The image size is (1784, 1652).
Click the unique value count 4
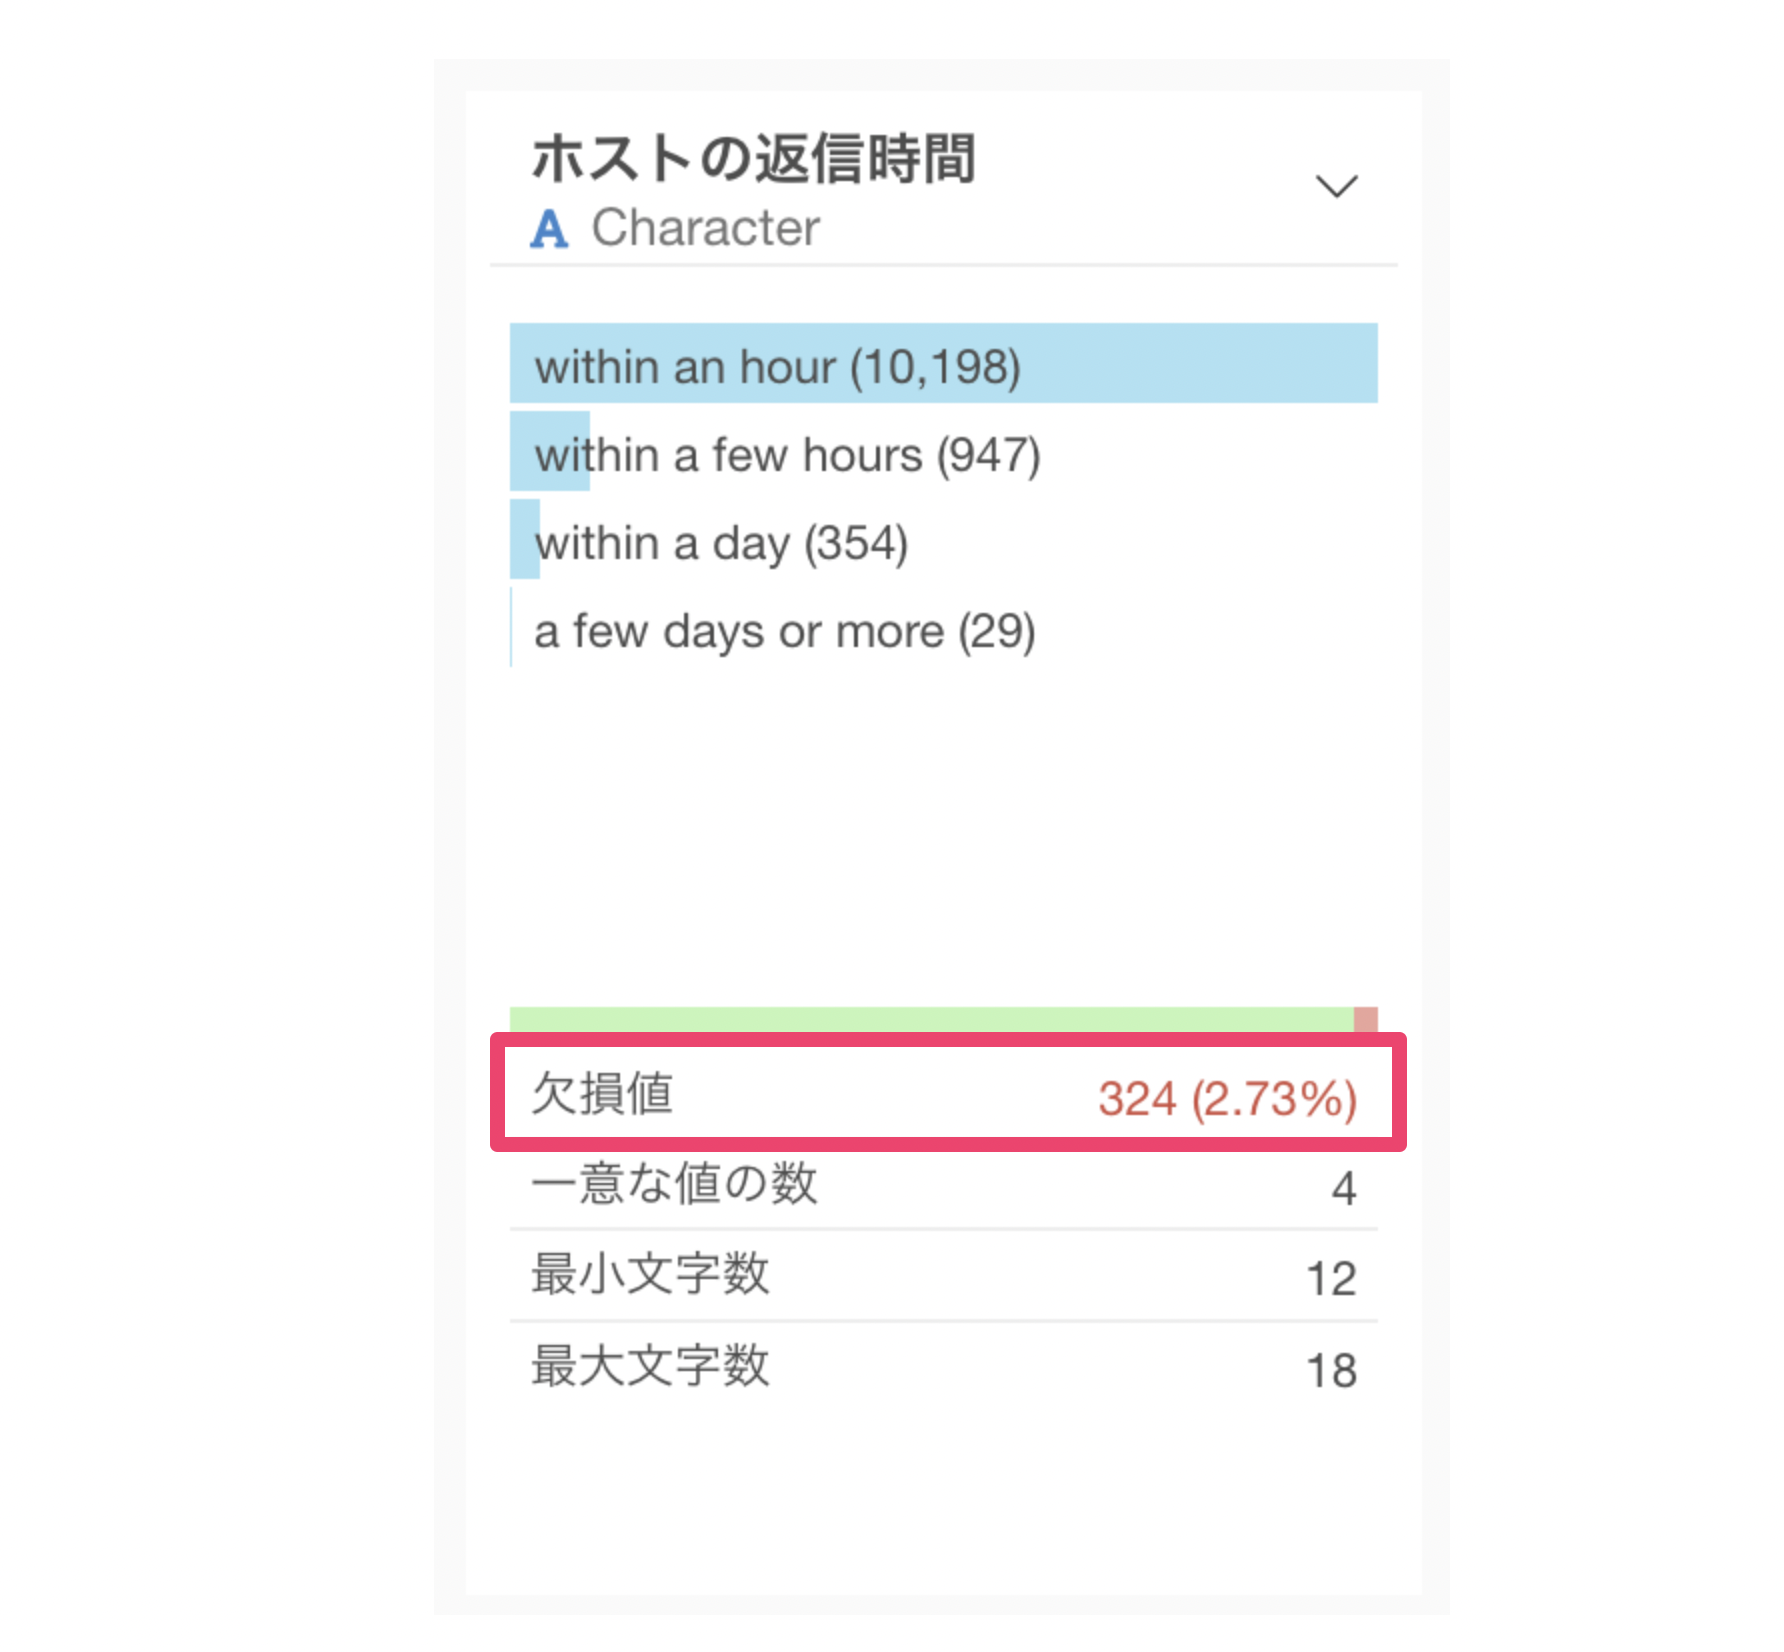tap(1344, 1188)
